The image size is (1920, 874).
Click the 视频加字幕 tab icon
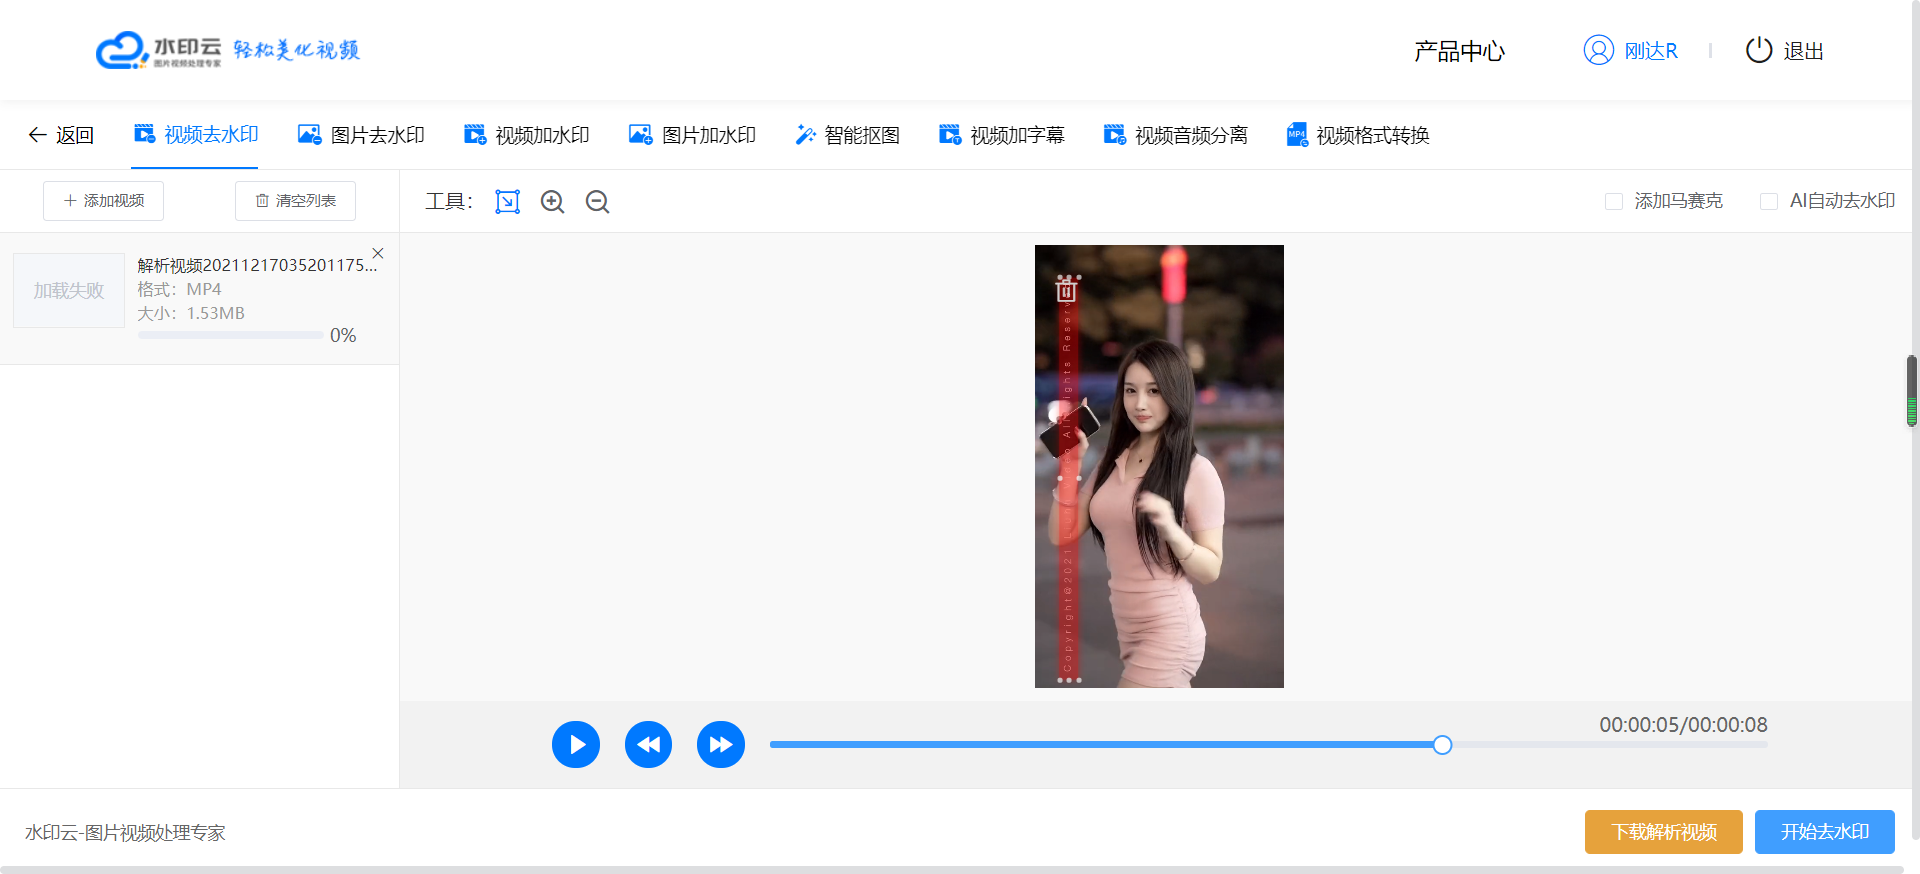click(x=950, y=134)
